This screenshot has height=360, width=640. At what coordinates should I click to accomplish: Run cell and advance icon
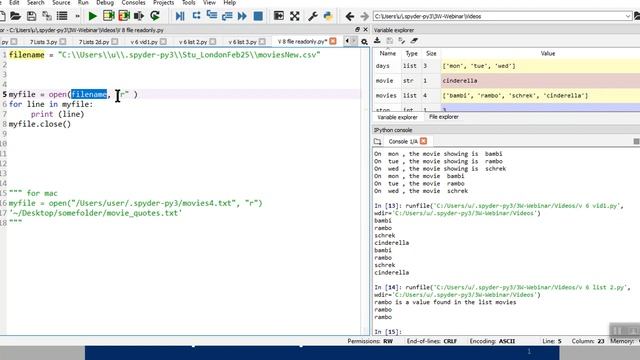click(124, 16)
